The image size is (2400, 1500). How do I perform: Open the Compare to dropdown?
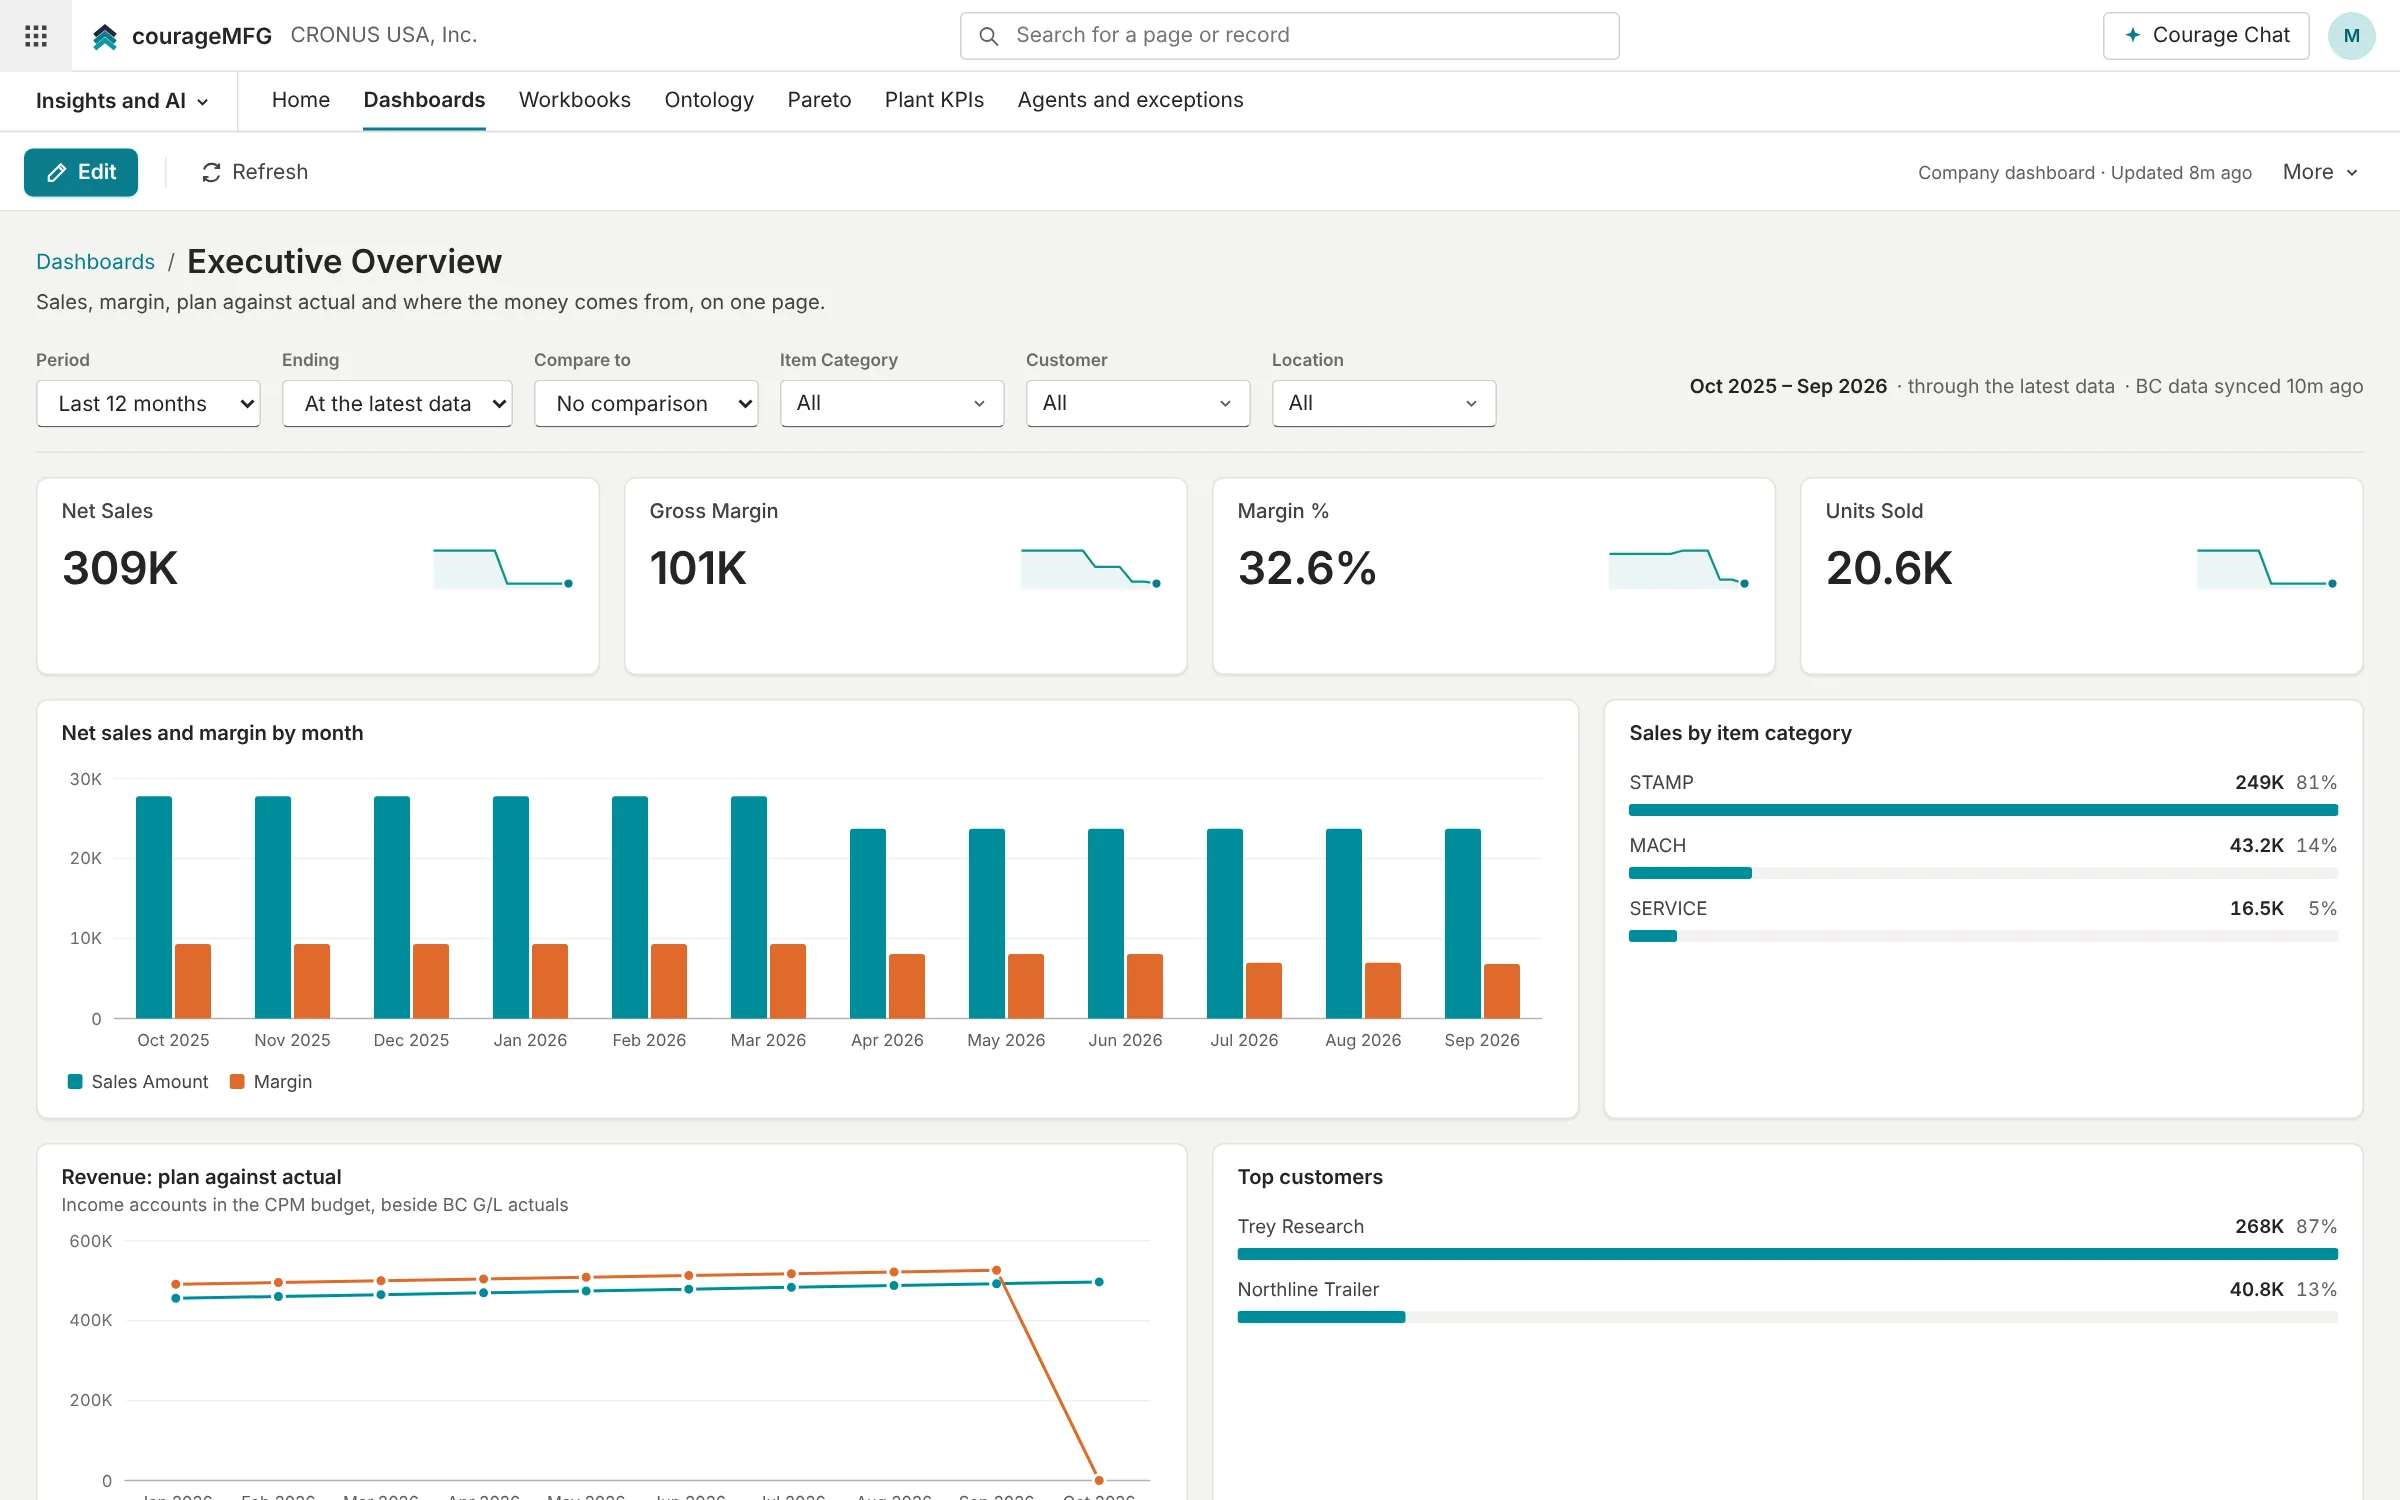click(x=646, y=403)
